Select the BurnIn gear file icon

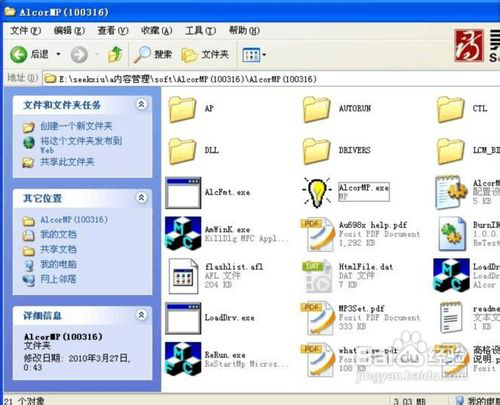click(x=452, y=234)
